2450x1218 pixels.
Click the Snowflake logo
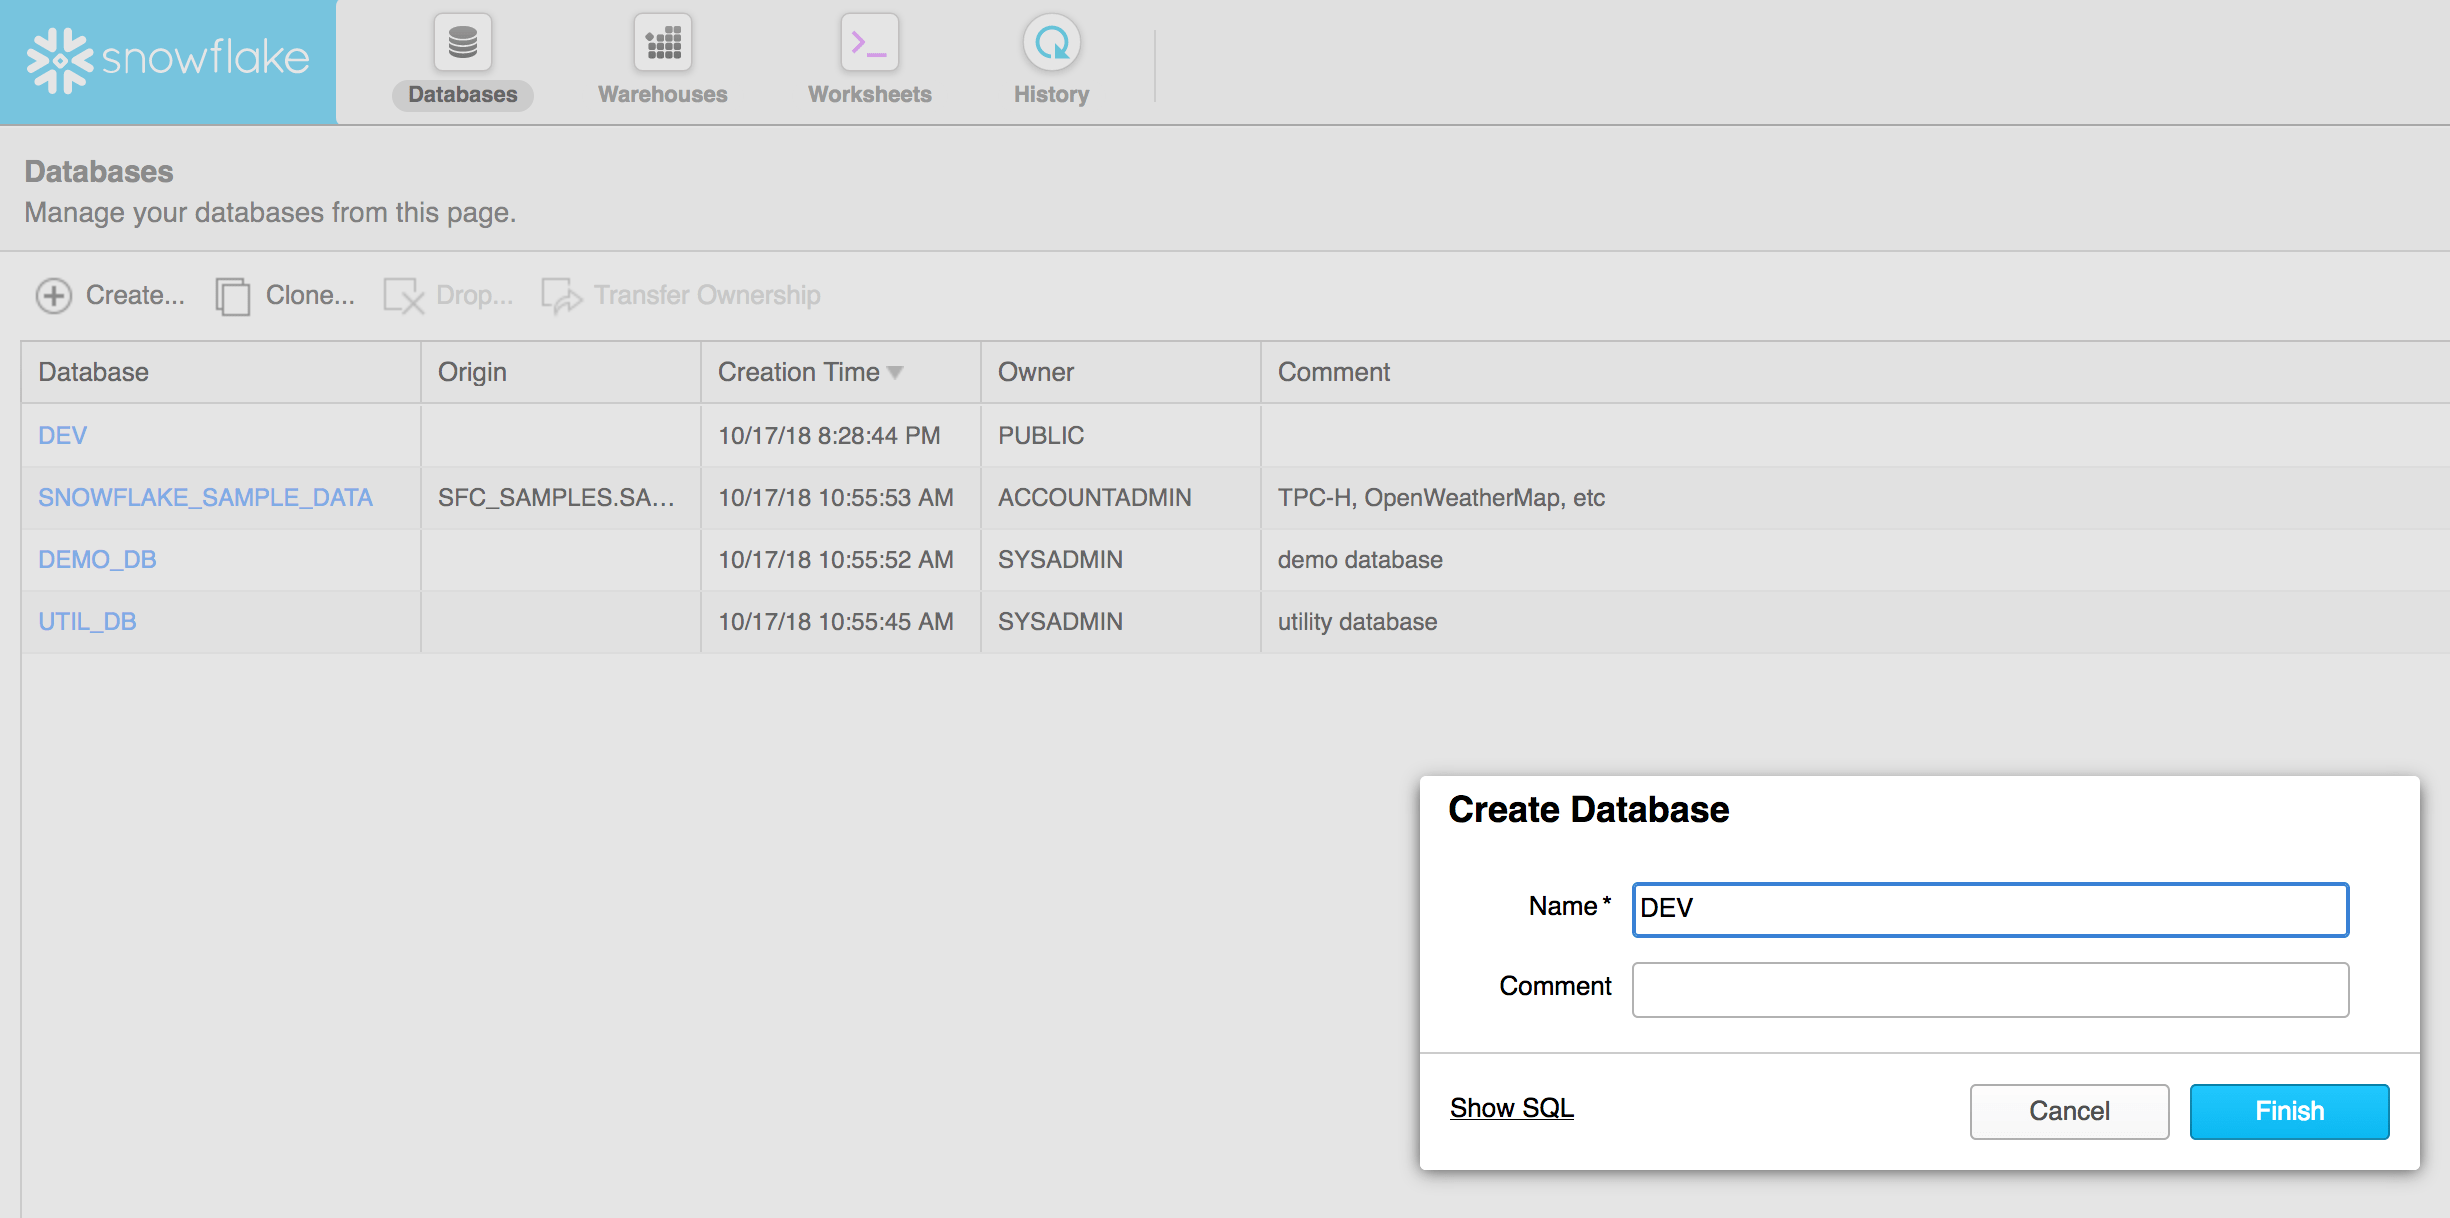(x=167, y=60)
